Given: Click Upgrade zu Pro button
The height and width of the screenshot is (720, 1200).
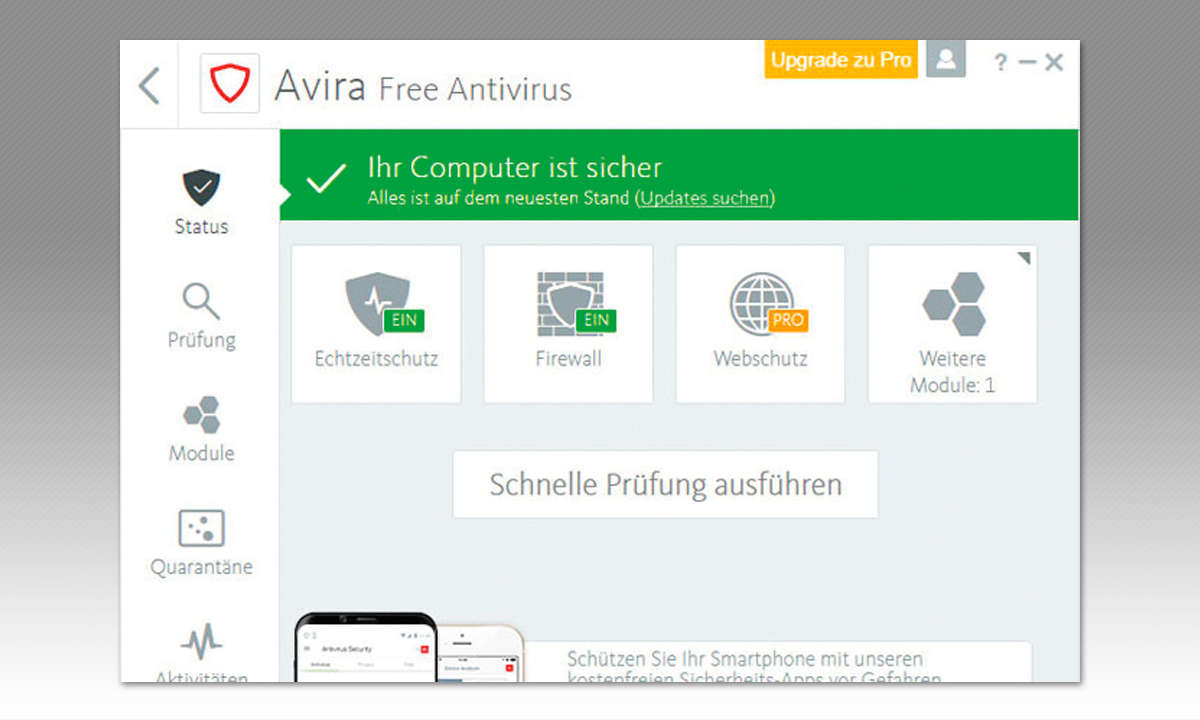Looking at the screenshot, I should [x=841, y=60].
